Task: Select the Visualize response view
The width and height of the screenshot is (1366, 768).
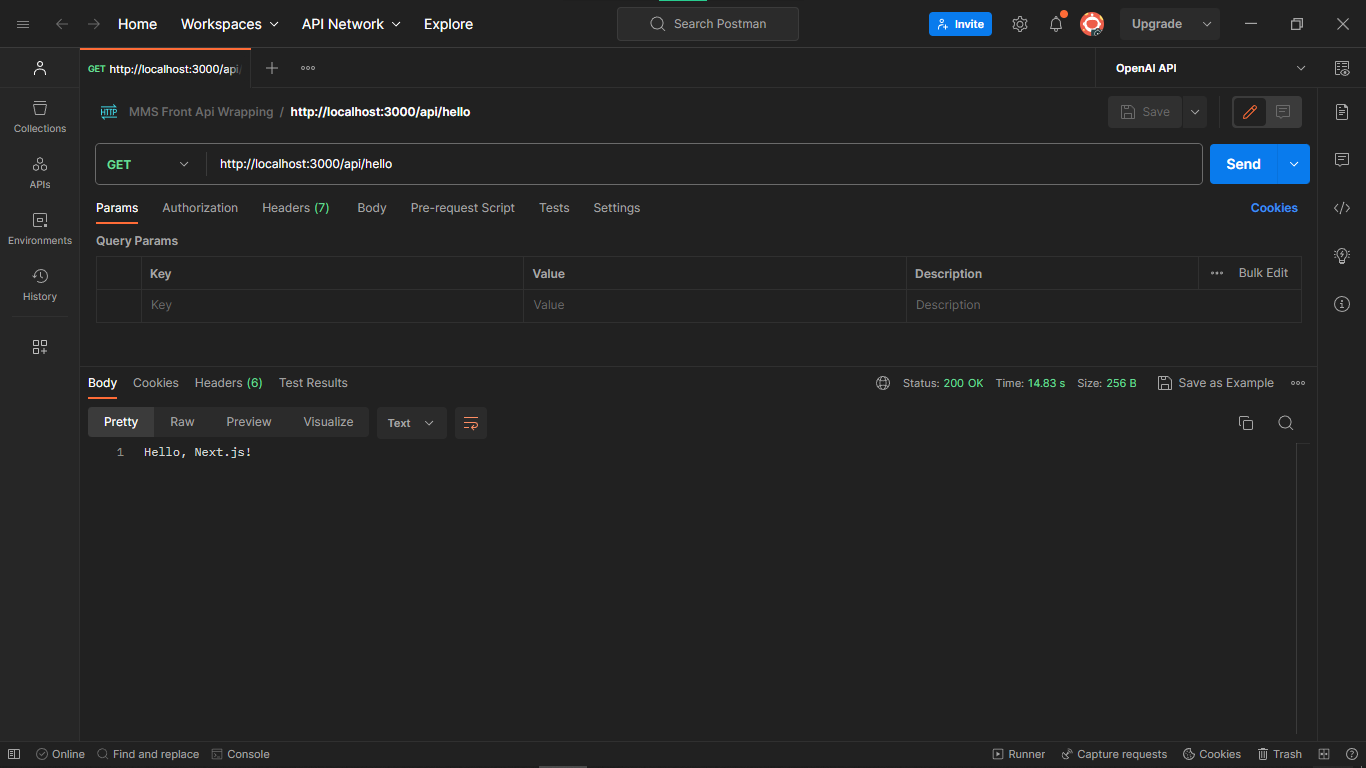Action: tap(329, 422)
